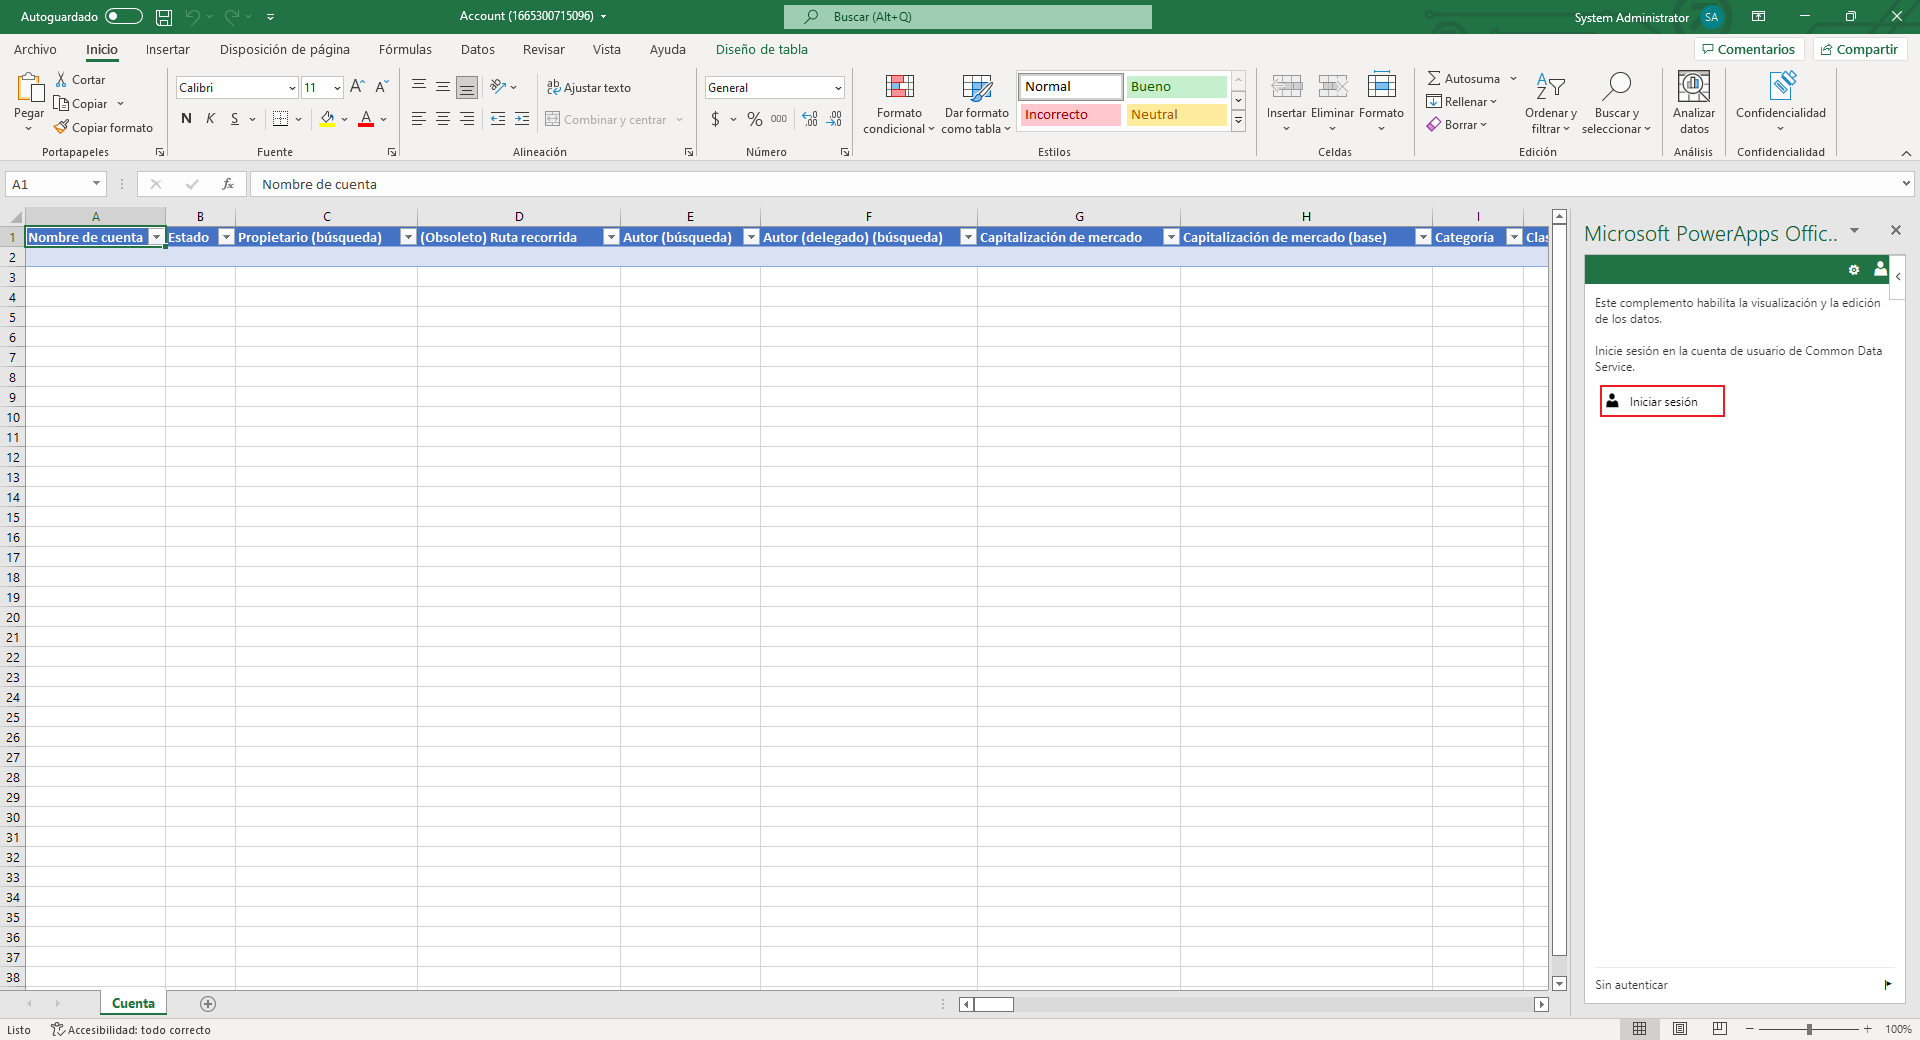This screenshot has height=1040, width=1920.
Task: Open PowerApps add-in settings gear
Action: (x=1854, y=270)
